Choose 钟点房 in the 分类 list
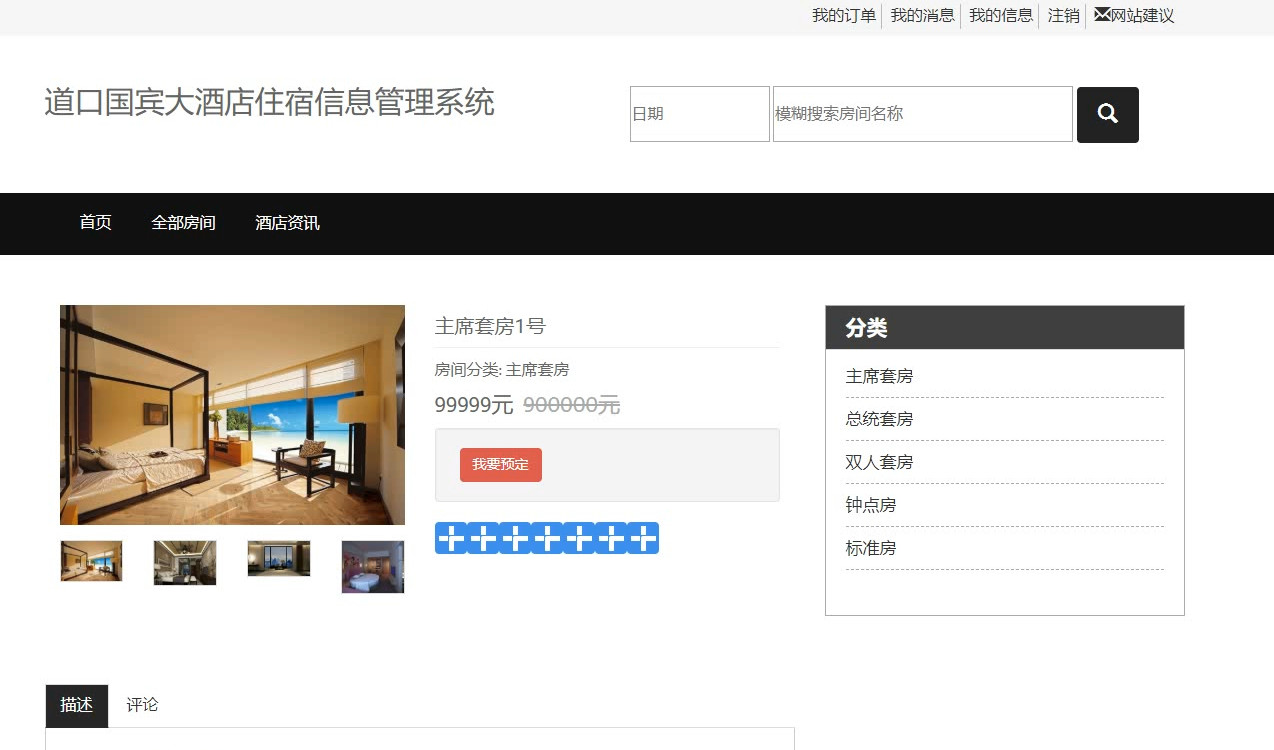This screenshot has width=1274, height=750. (871, 505)
